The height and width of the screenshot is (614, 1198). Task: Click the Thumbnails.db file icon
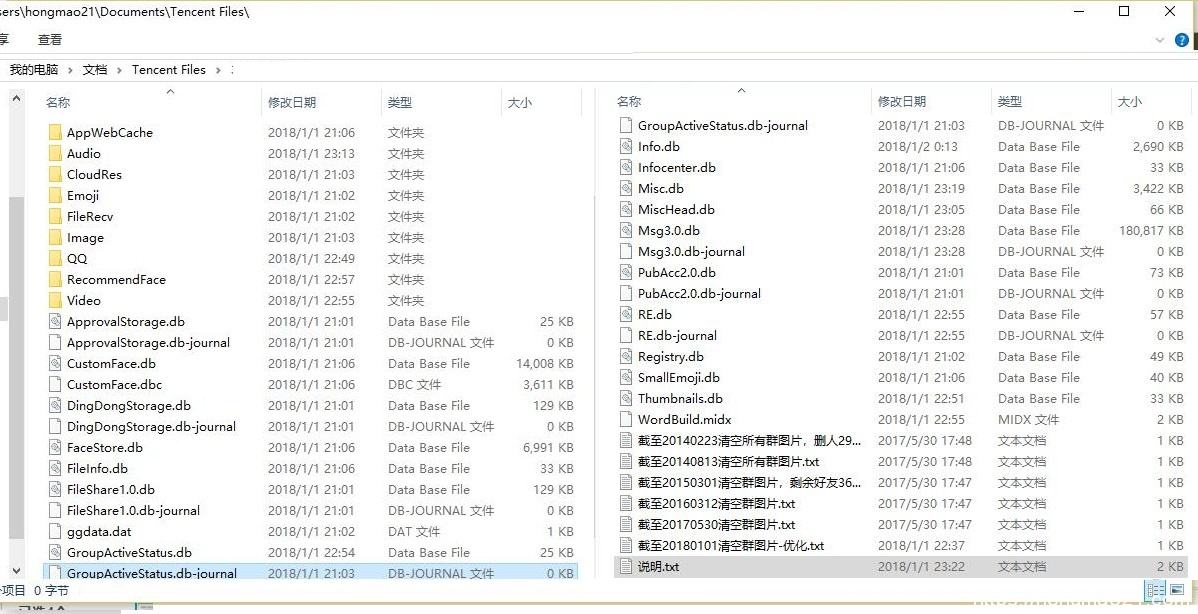[x=626, y=399]
